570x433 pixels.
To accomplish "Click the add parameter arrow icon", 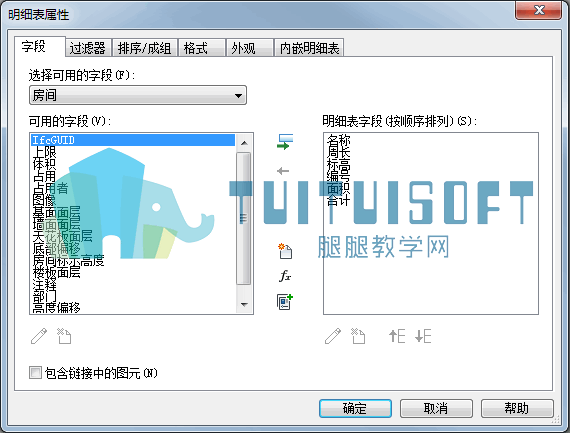I will point(285,142).
